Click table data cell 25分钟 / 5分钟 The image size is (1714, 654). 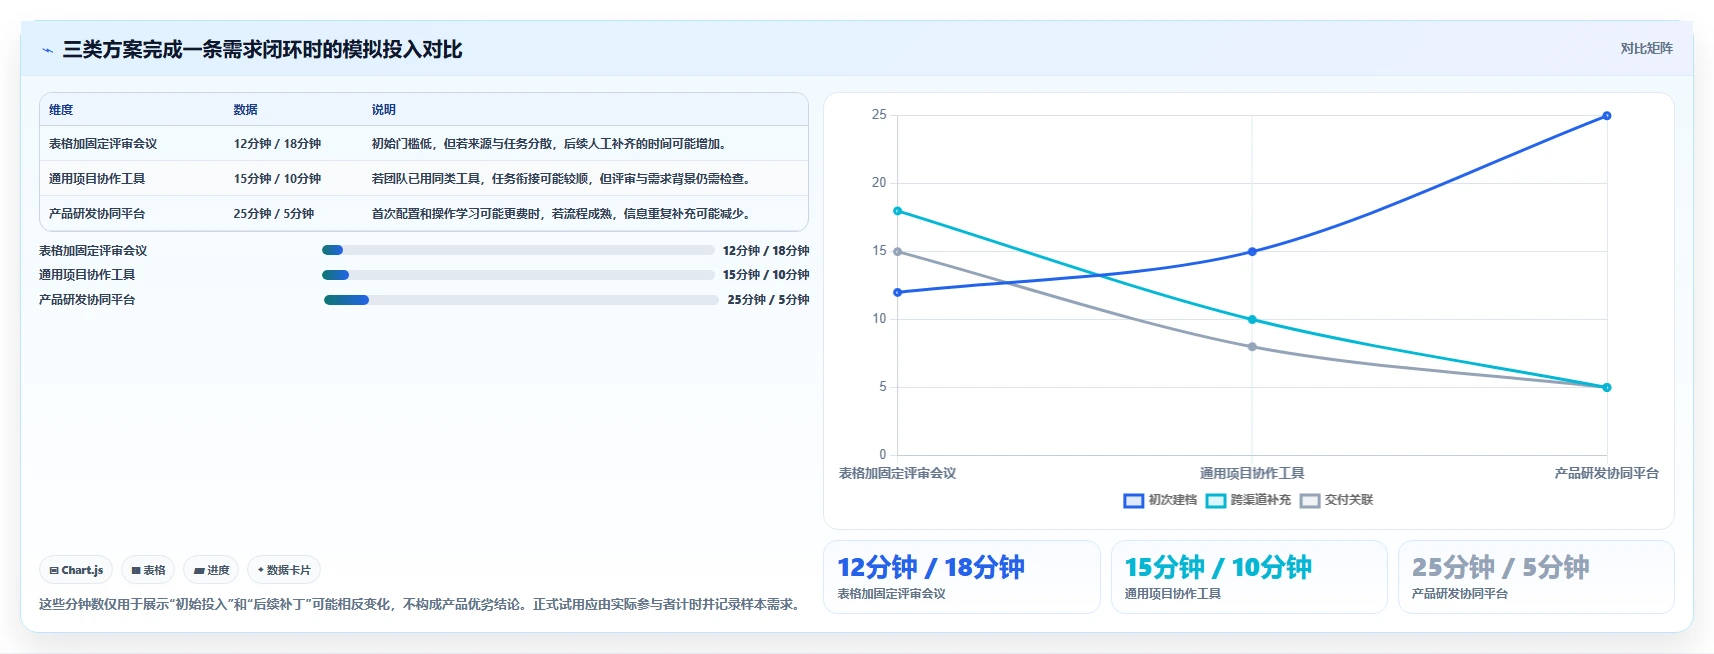coord(274,214)
